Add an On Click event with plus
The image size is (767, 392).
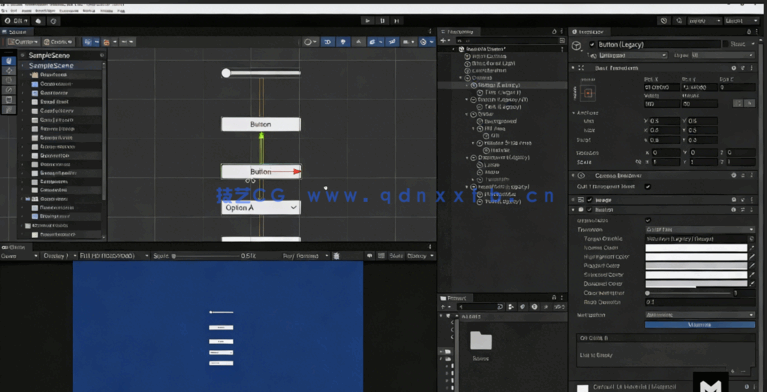[x=733, y=371]
